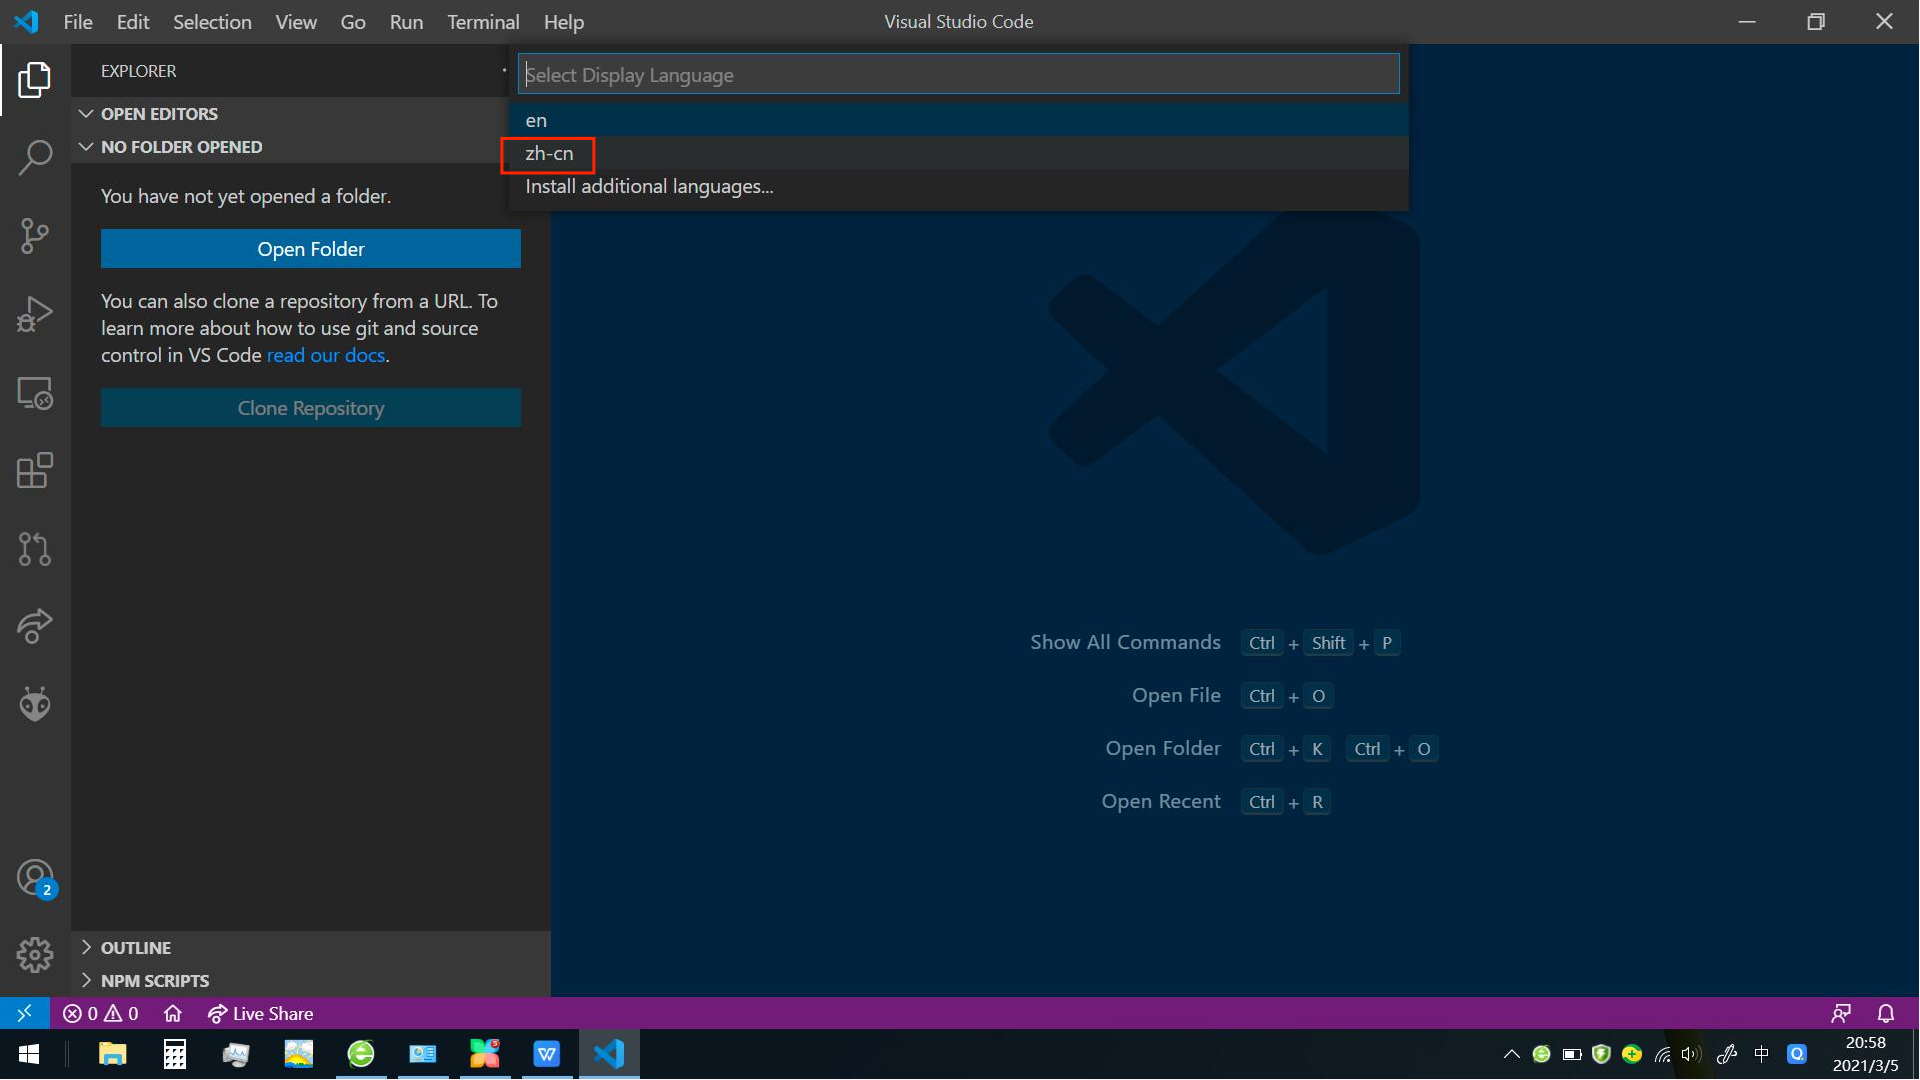Follow the read our docs link
The image size is (1920, 1080).
325,356
